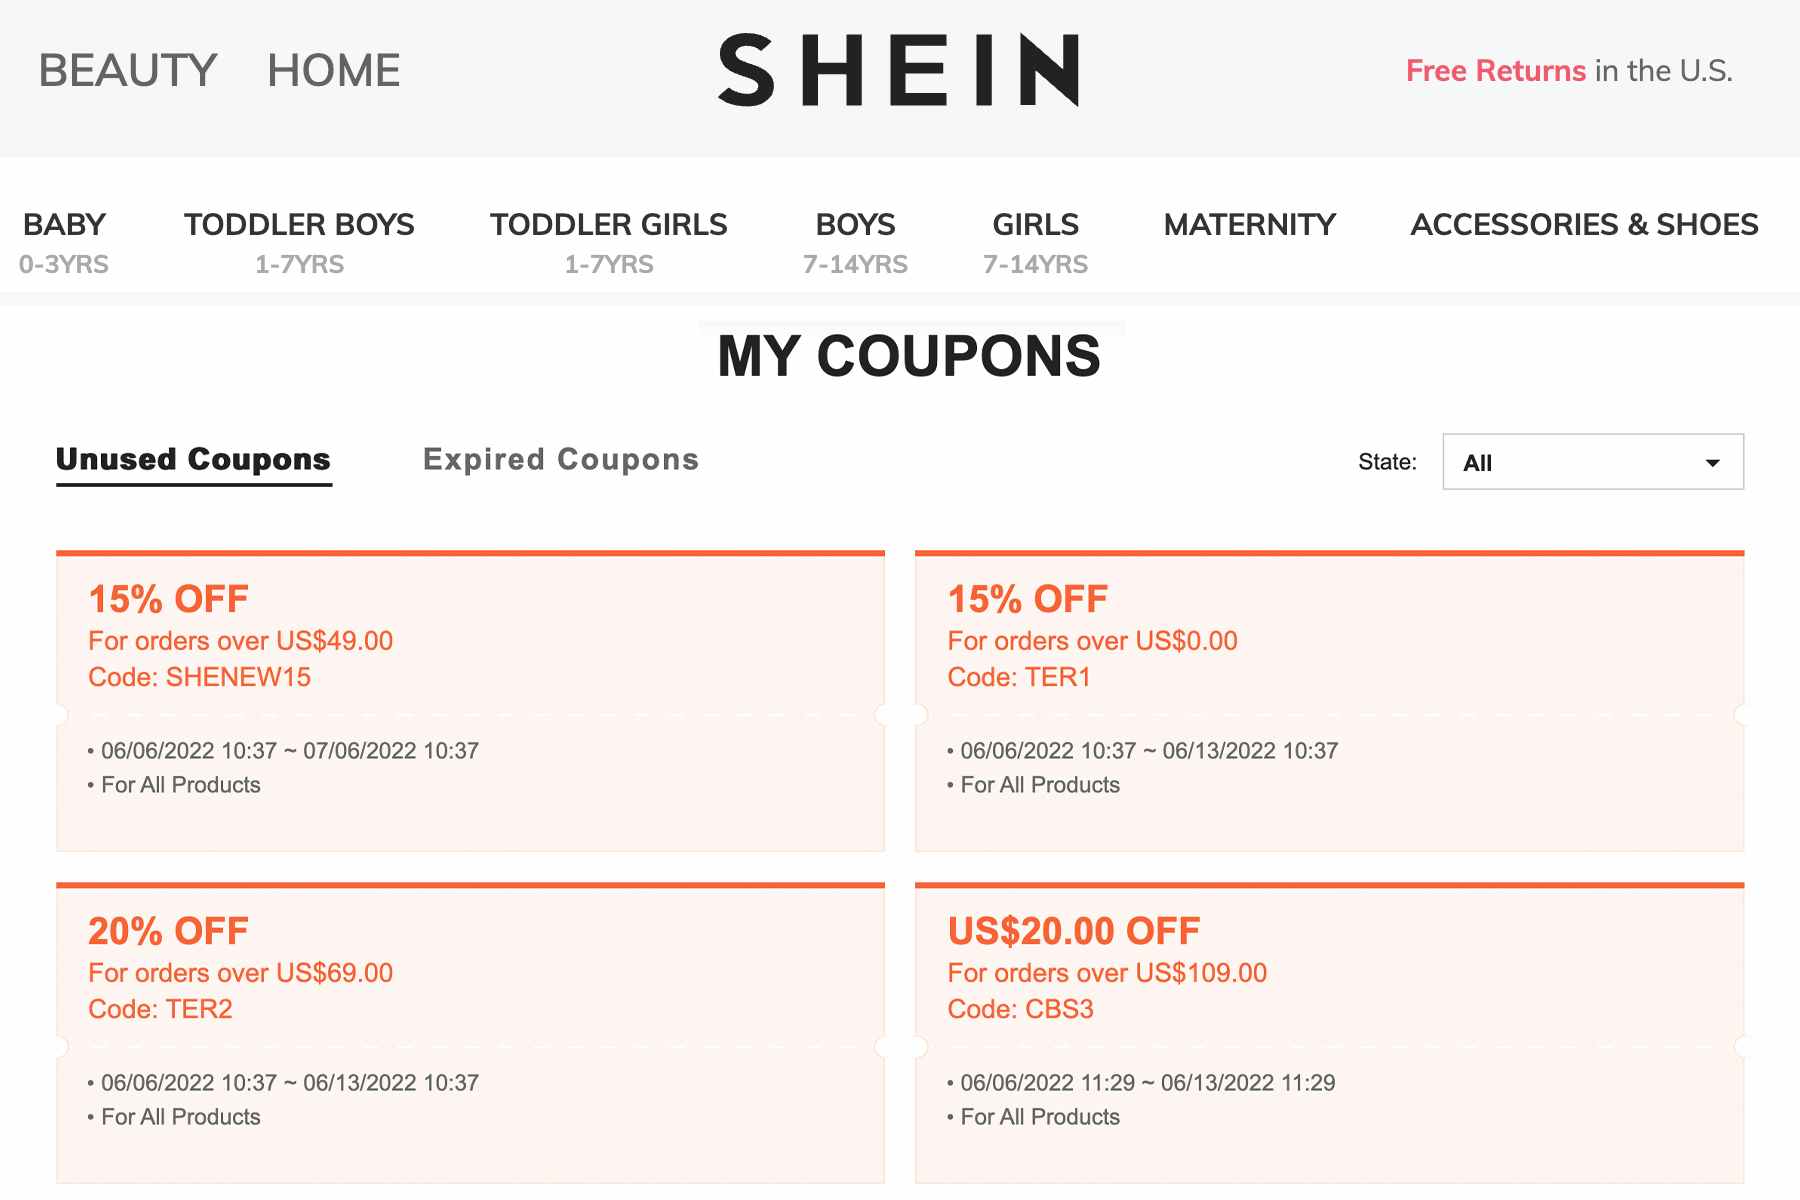Open the MATERNITY category

(x=1249, y=224)
